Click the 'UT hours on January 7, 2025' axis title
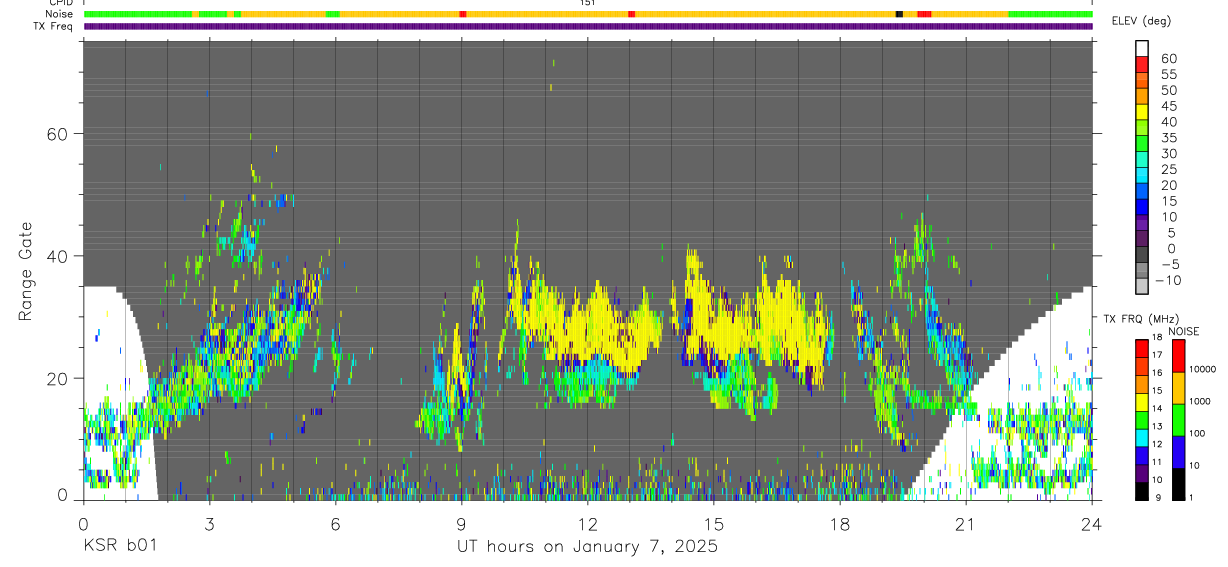This screenshot has height=567, width=1228. pos(587,547)
